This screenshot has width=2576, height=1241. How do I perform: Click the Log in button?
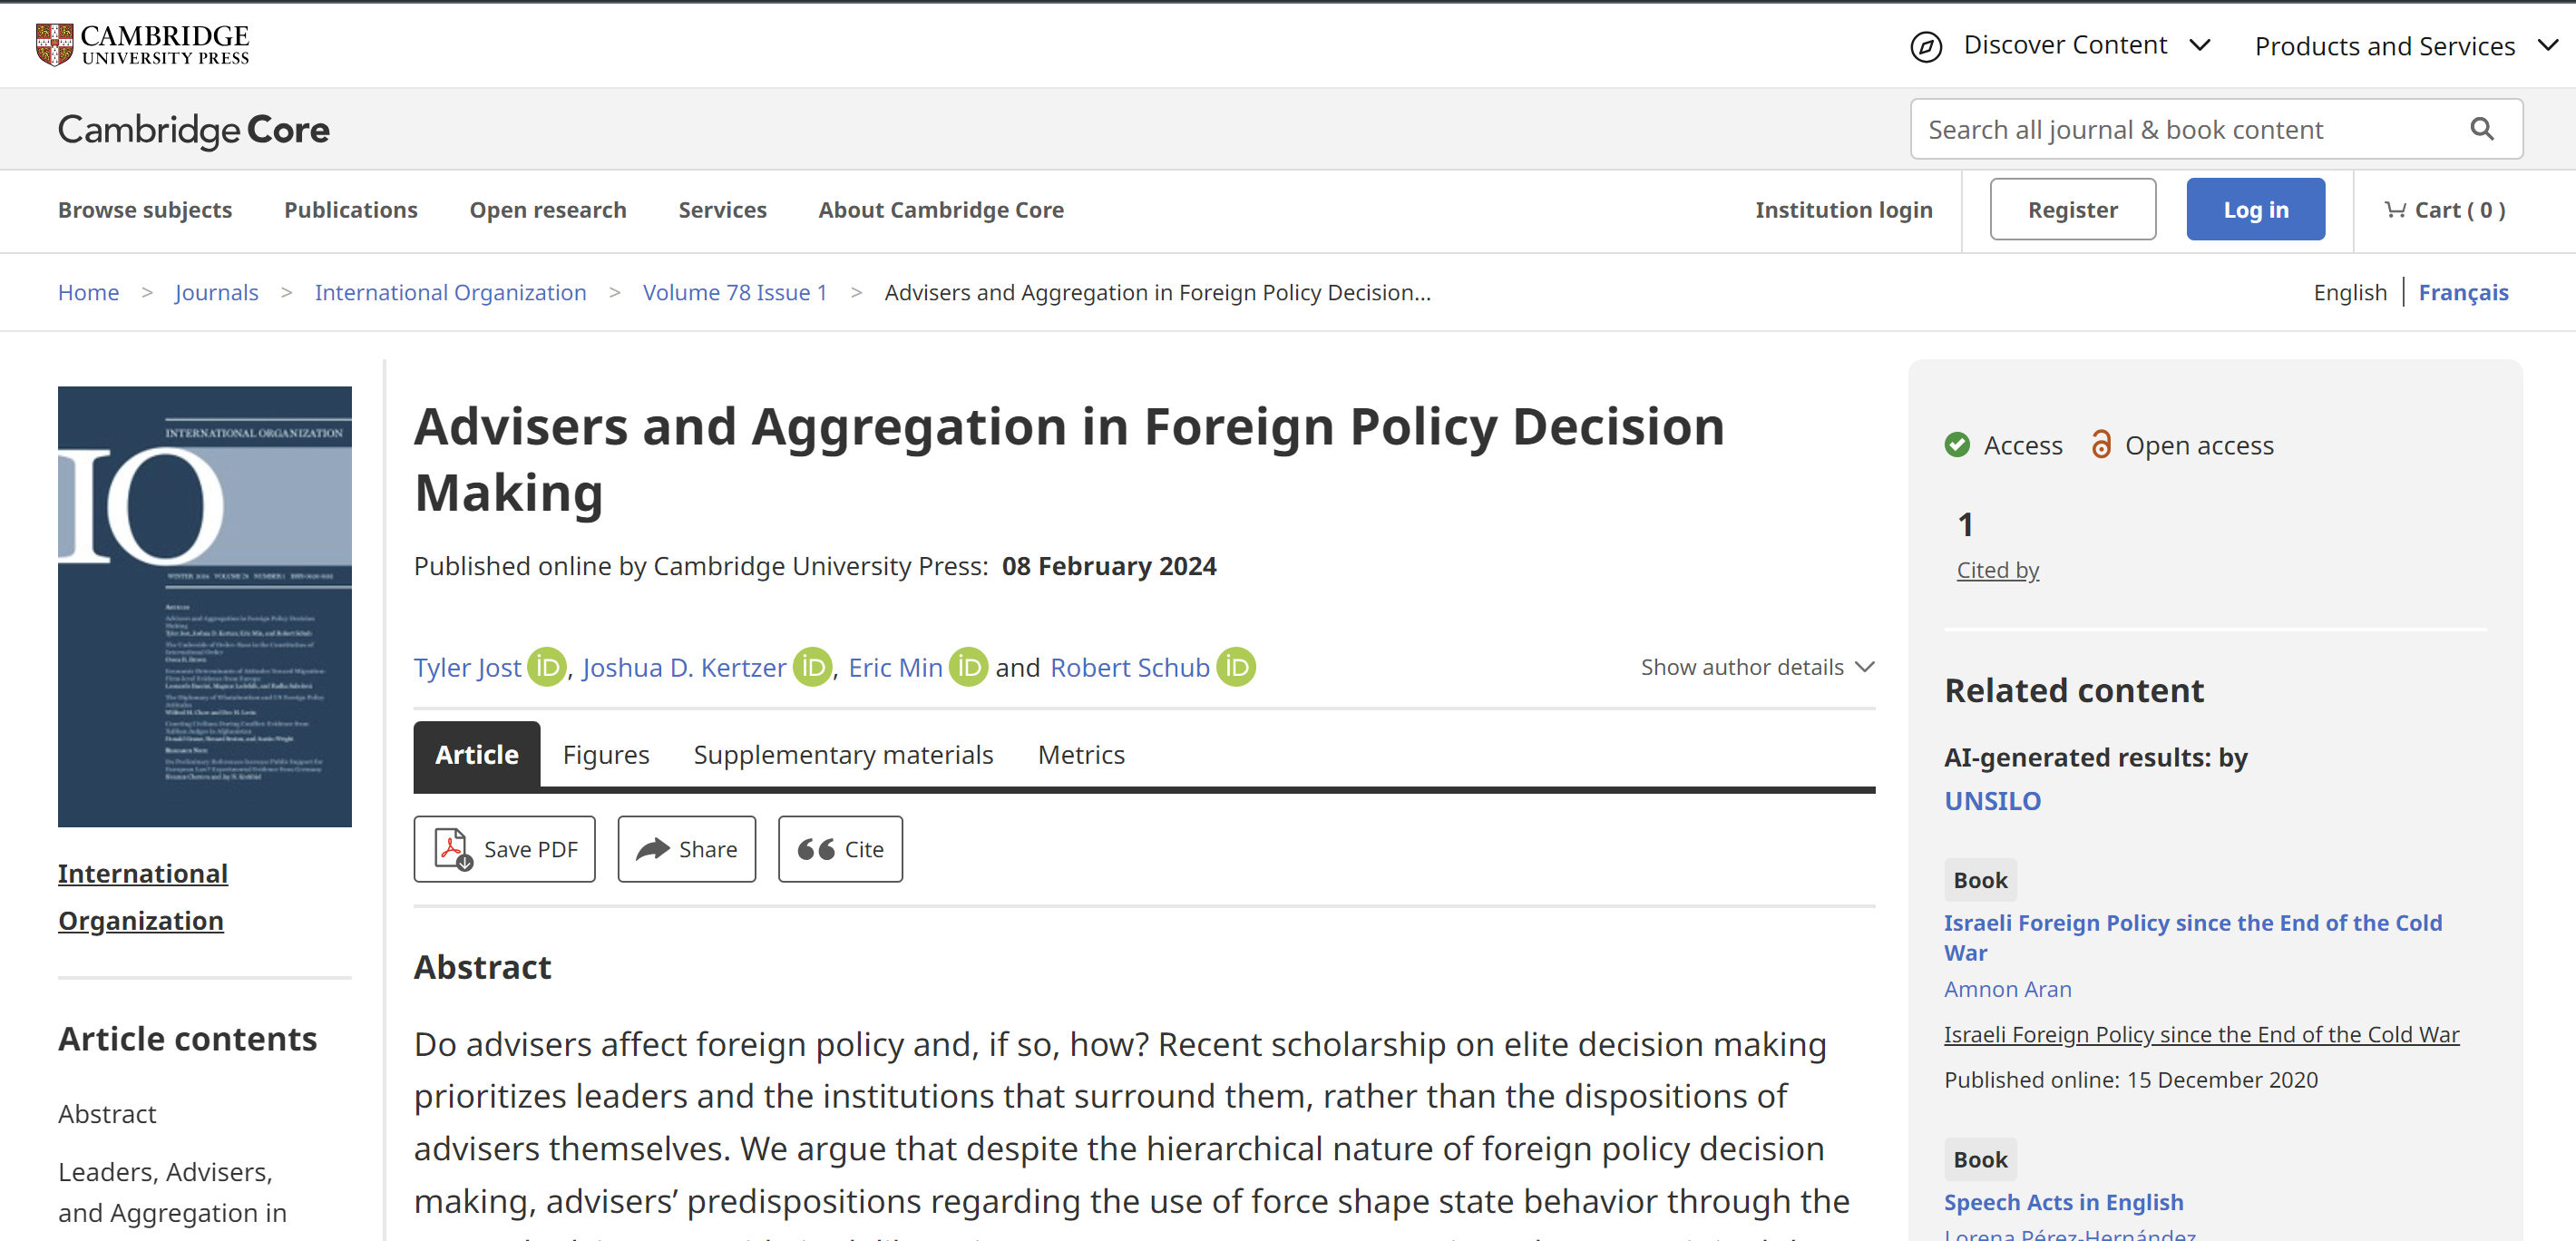click(x=2254, y=210)
